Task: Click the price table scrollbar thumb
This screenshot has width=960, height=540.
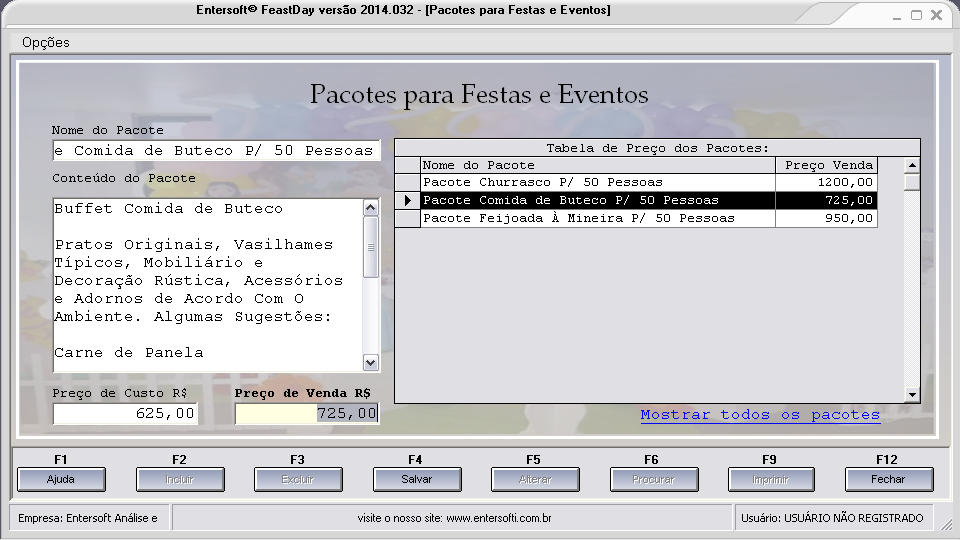Action: click(912, 182)
